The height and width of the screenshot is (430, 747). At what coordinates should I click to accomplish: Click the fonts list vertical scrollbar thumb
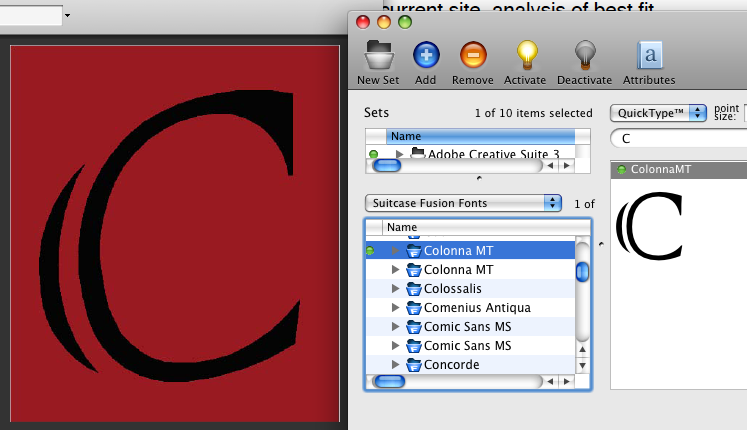pos(582,272)
